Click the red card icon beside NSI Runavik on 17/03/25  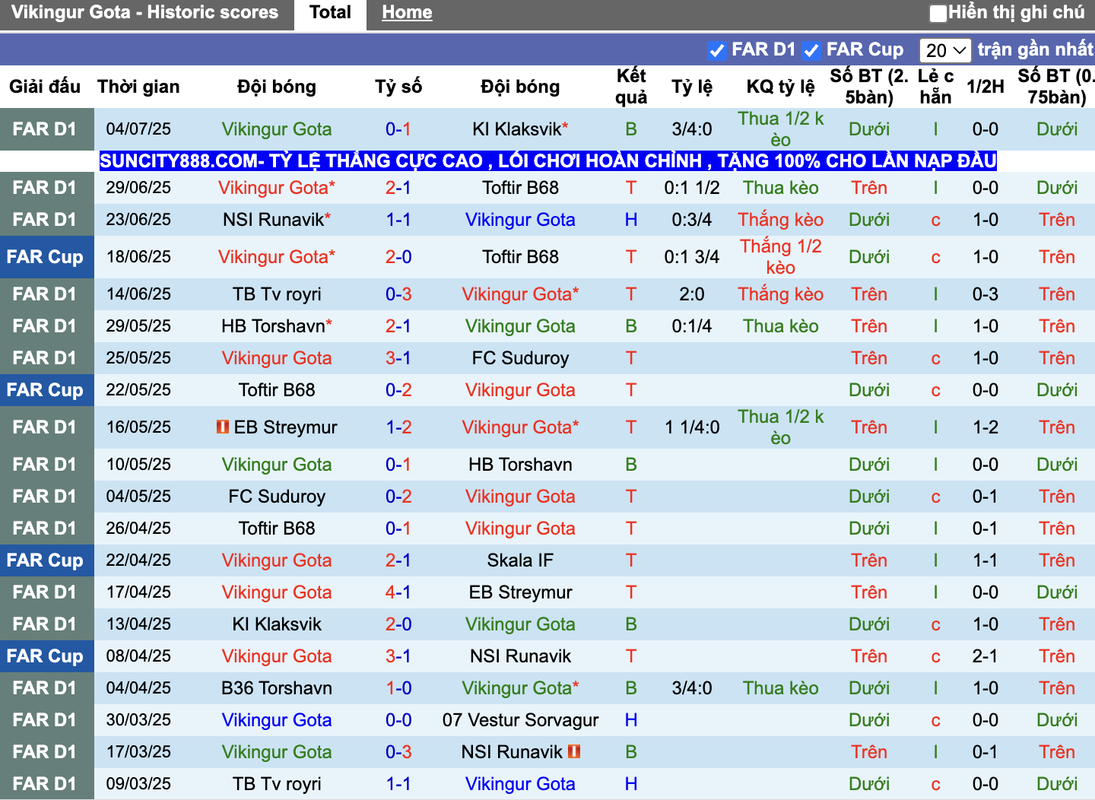pos(574,751)
